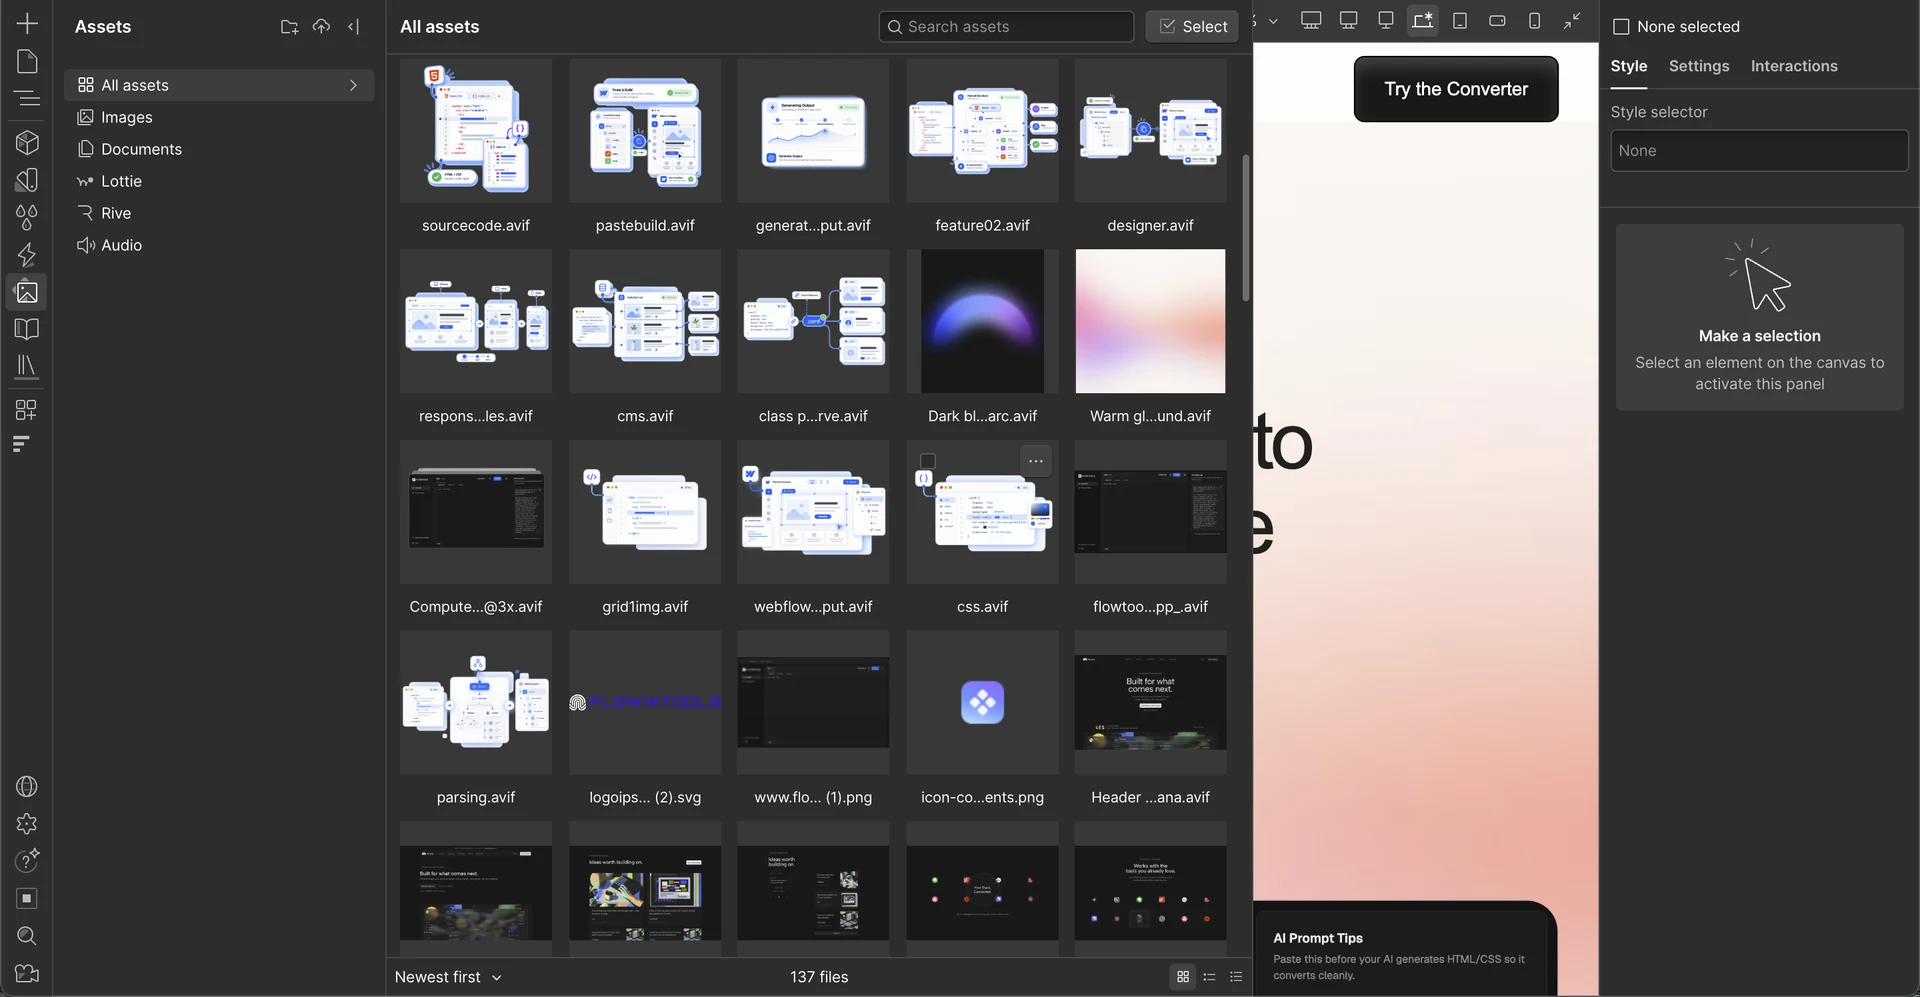1920x997 pixels.
Task: Select the sourcecode.avif thumbnail
Action: 476,131
